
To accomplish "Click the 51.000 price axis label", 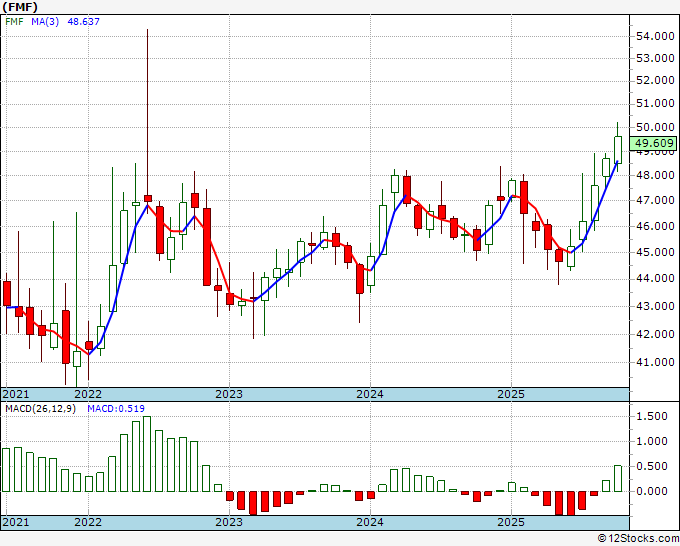I will pos(655,103).
